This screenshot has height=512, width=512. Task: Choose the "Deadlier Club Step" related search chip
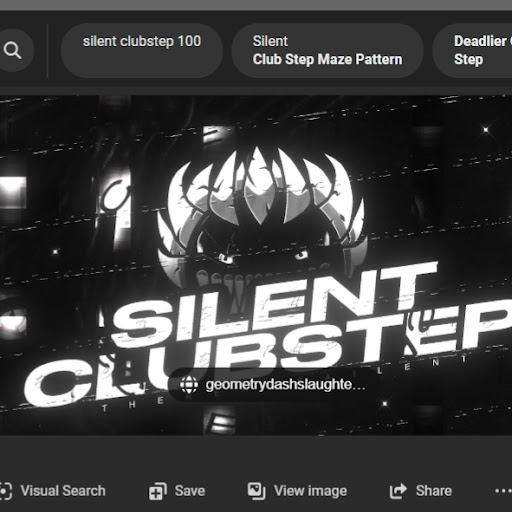click(x=472, y=51)
